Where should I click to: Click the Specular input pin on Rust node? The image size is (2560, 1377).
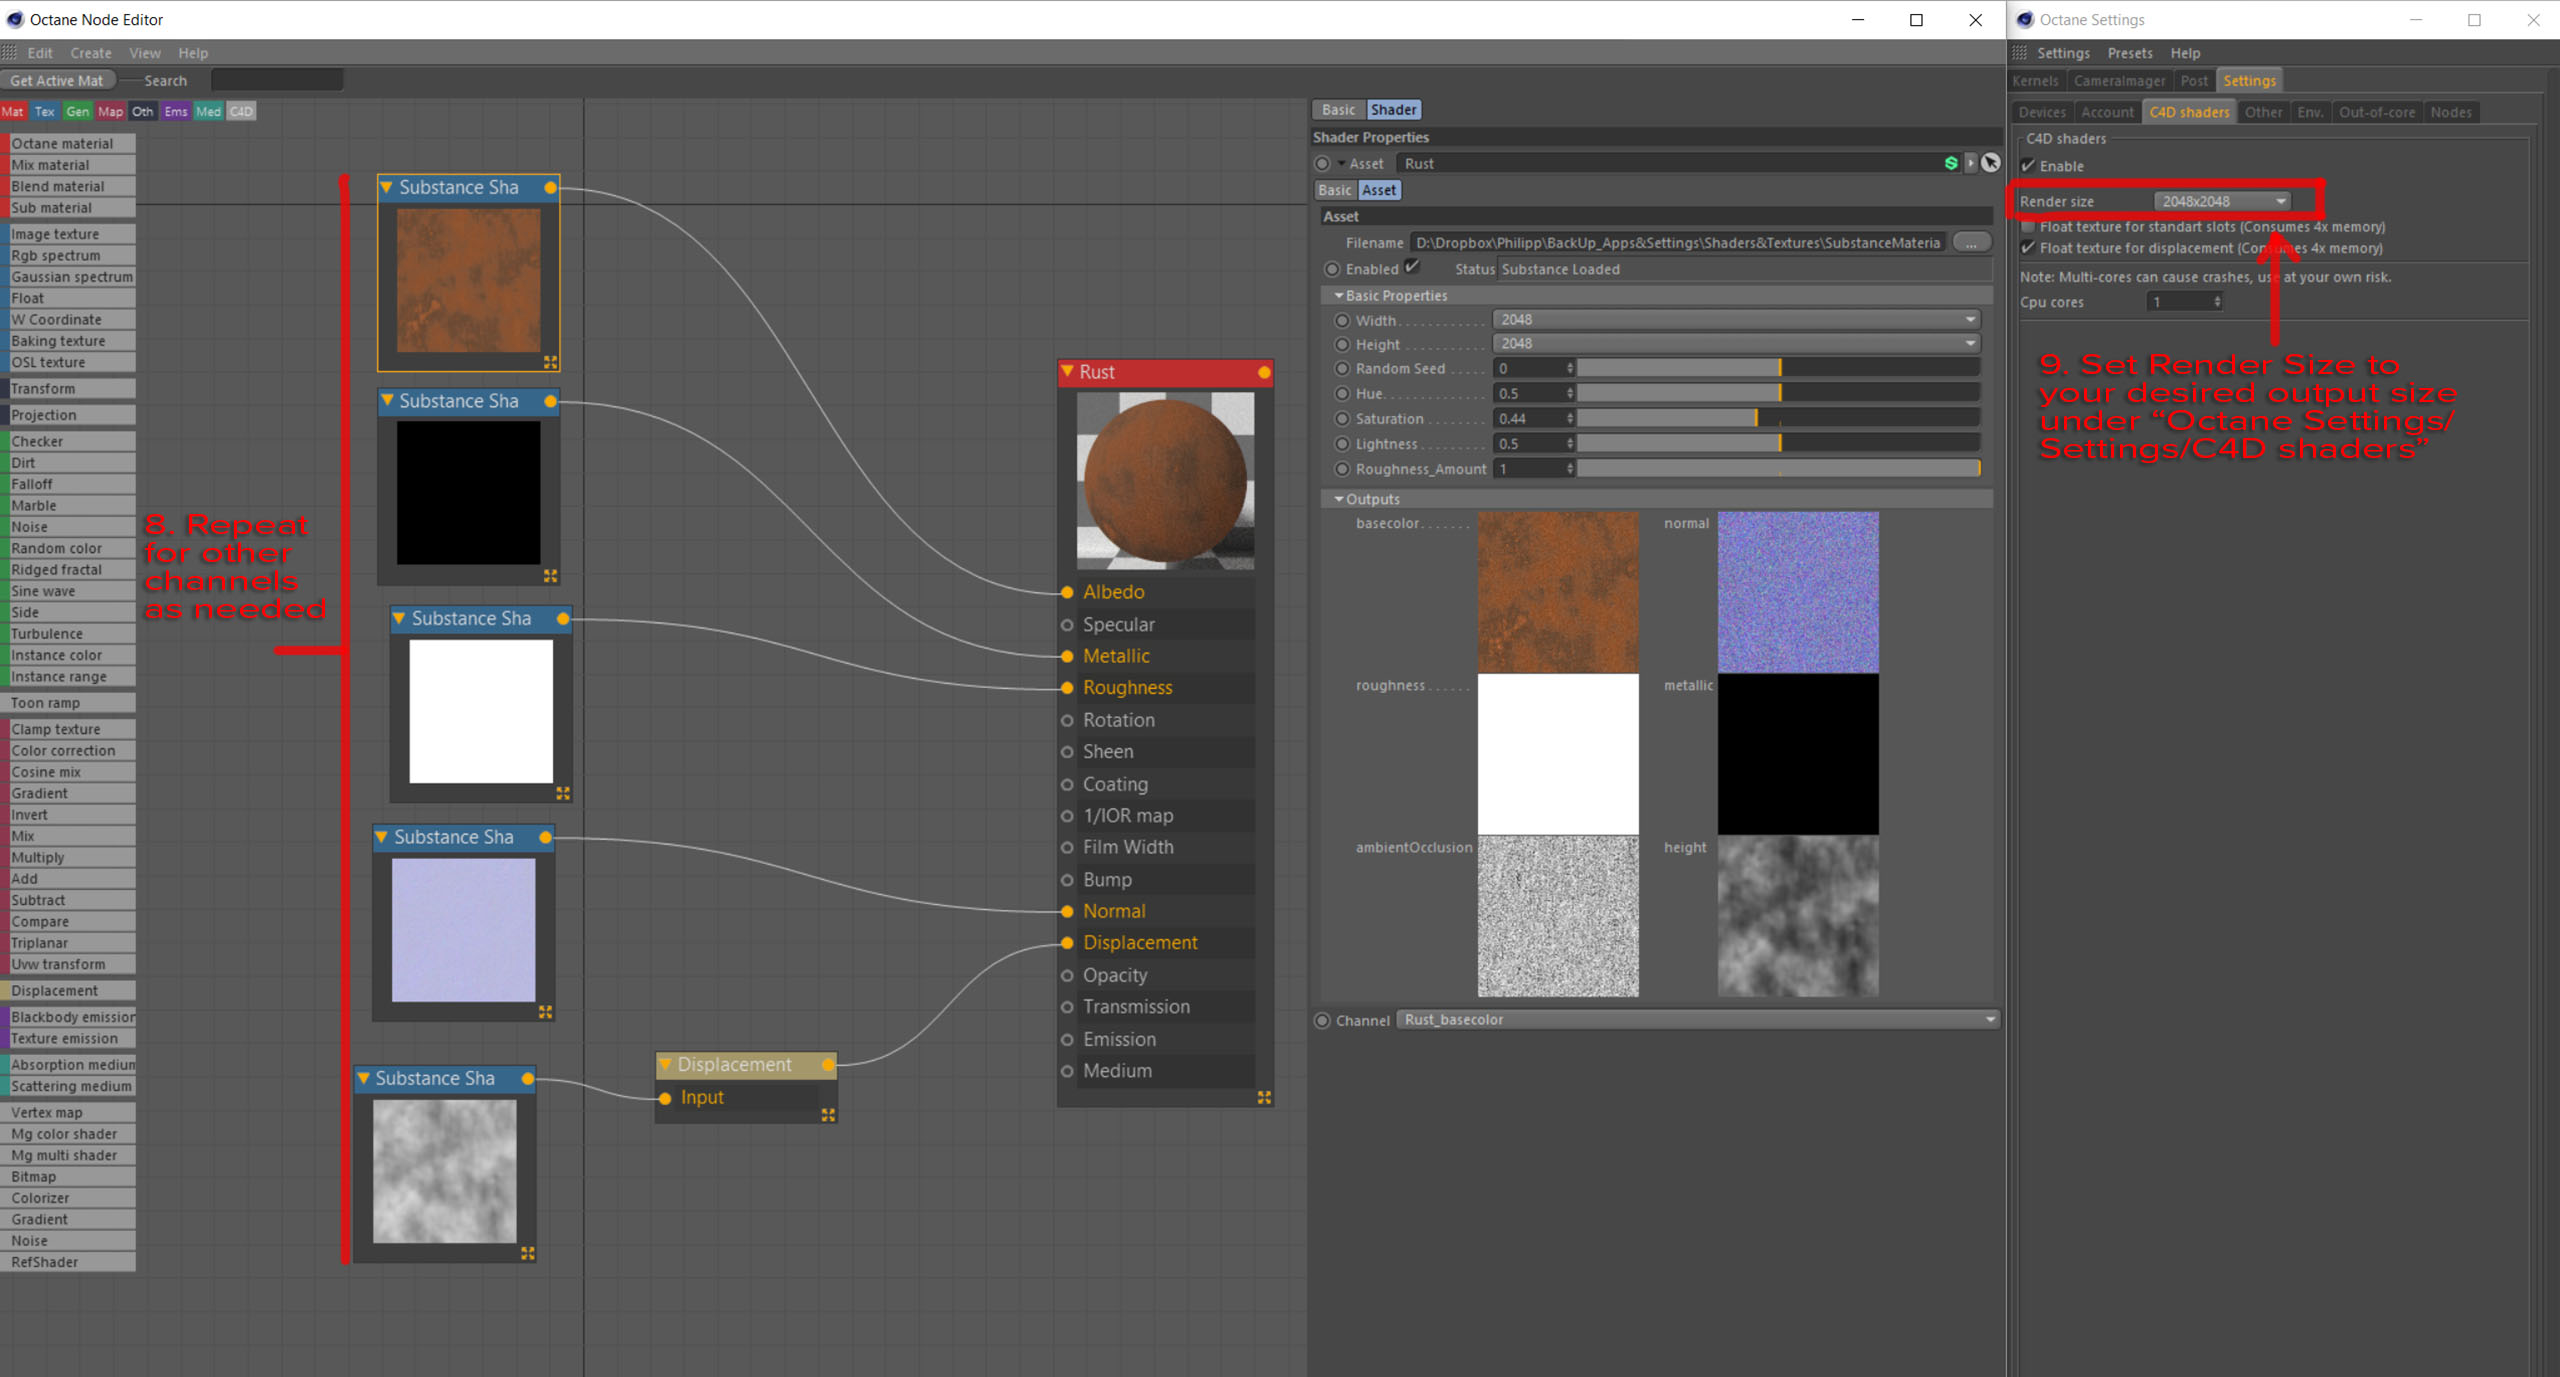coord(1067,625)
